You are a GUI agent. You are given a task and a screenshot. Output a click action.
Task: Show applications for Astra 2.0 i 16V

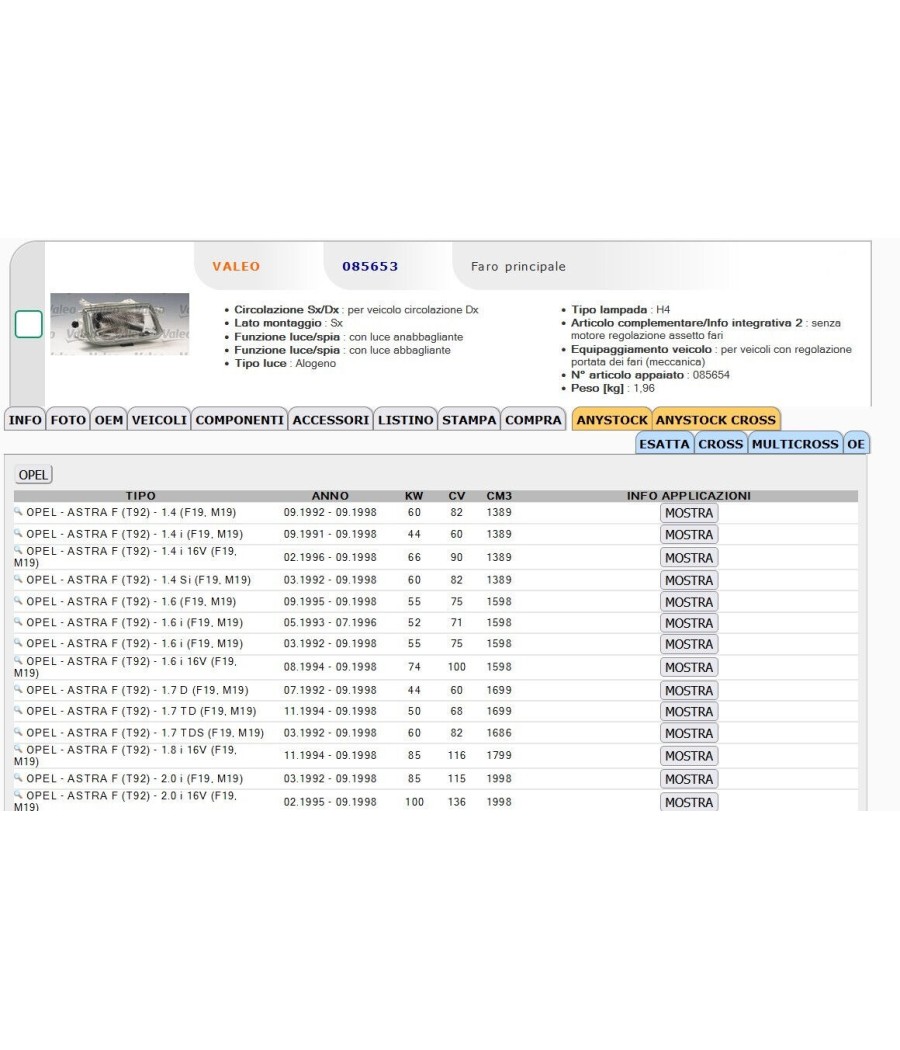[689, 802]
